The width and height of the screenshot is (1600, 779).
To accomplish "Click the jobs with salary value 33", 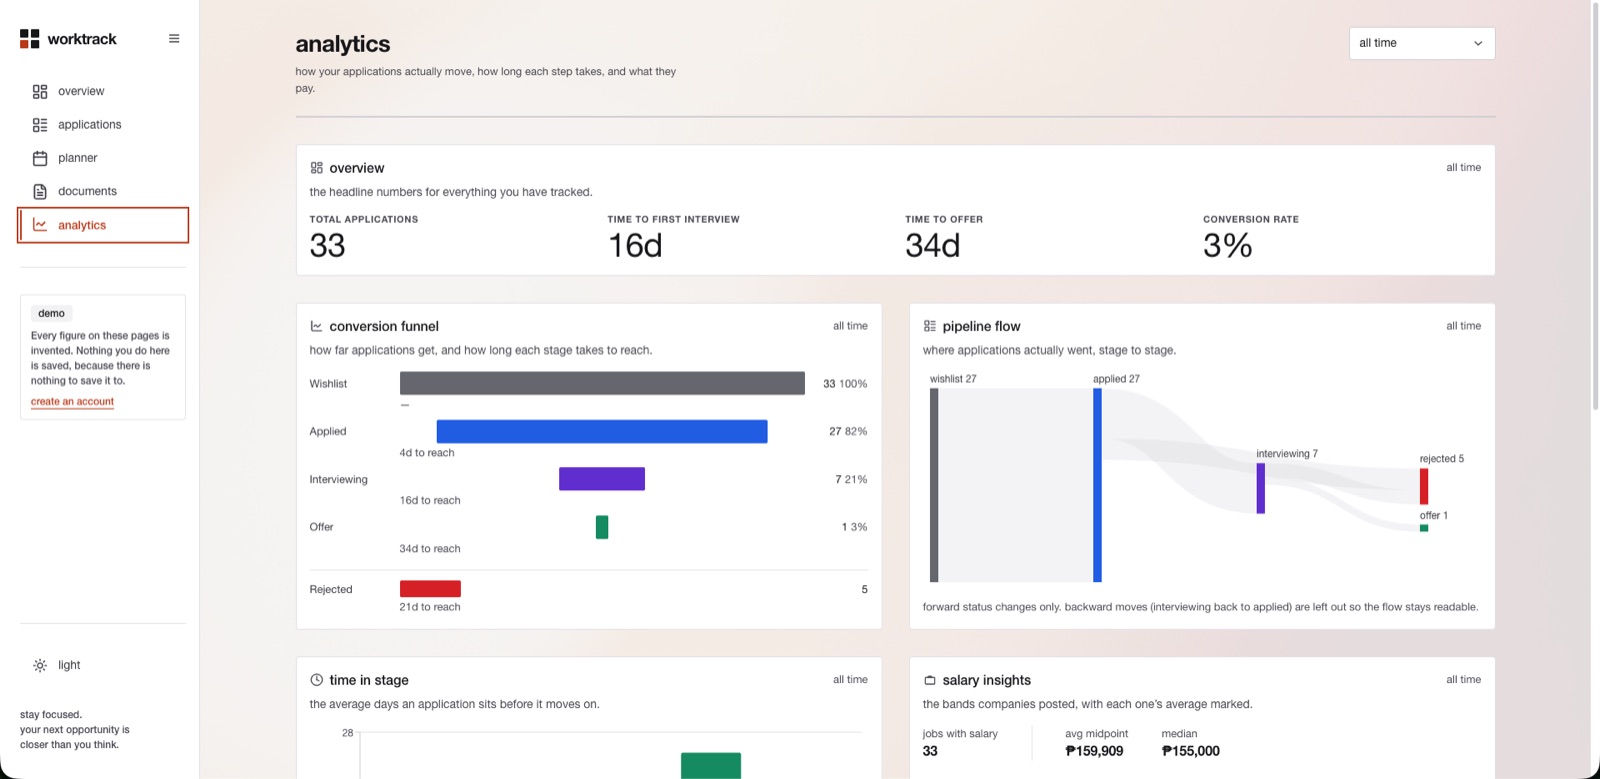I will tap(930, 751).
